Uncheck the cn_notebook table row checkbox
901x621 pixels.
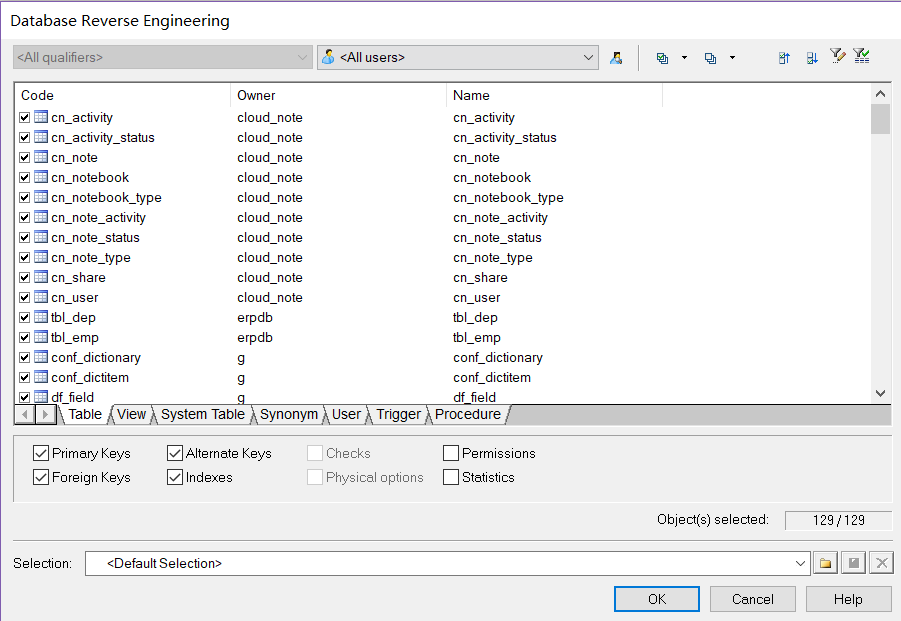tap(25, 178)
